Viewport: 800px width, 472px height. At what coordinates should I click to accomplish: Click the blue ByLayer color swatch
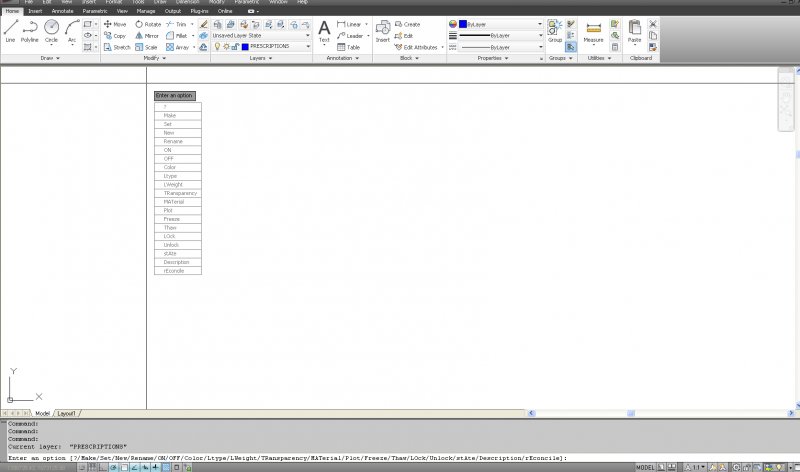(x=463, y=23)
